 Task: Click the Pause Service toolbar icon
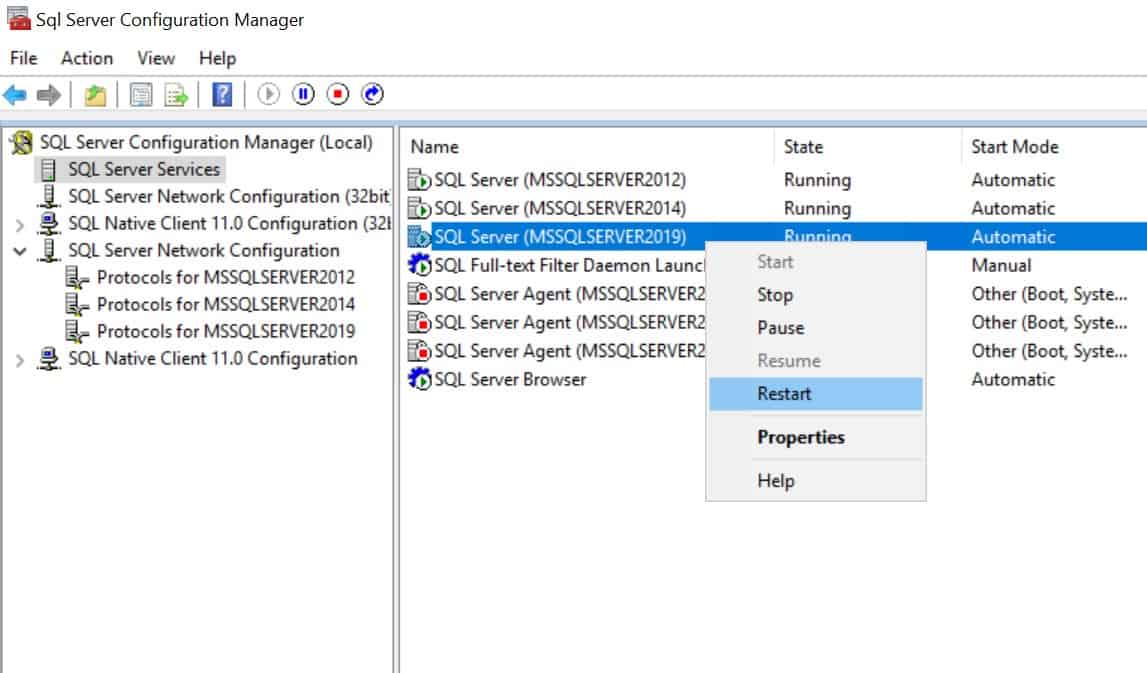[303, 94]
